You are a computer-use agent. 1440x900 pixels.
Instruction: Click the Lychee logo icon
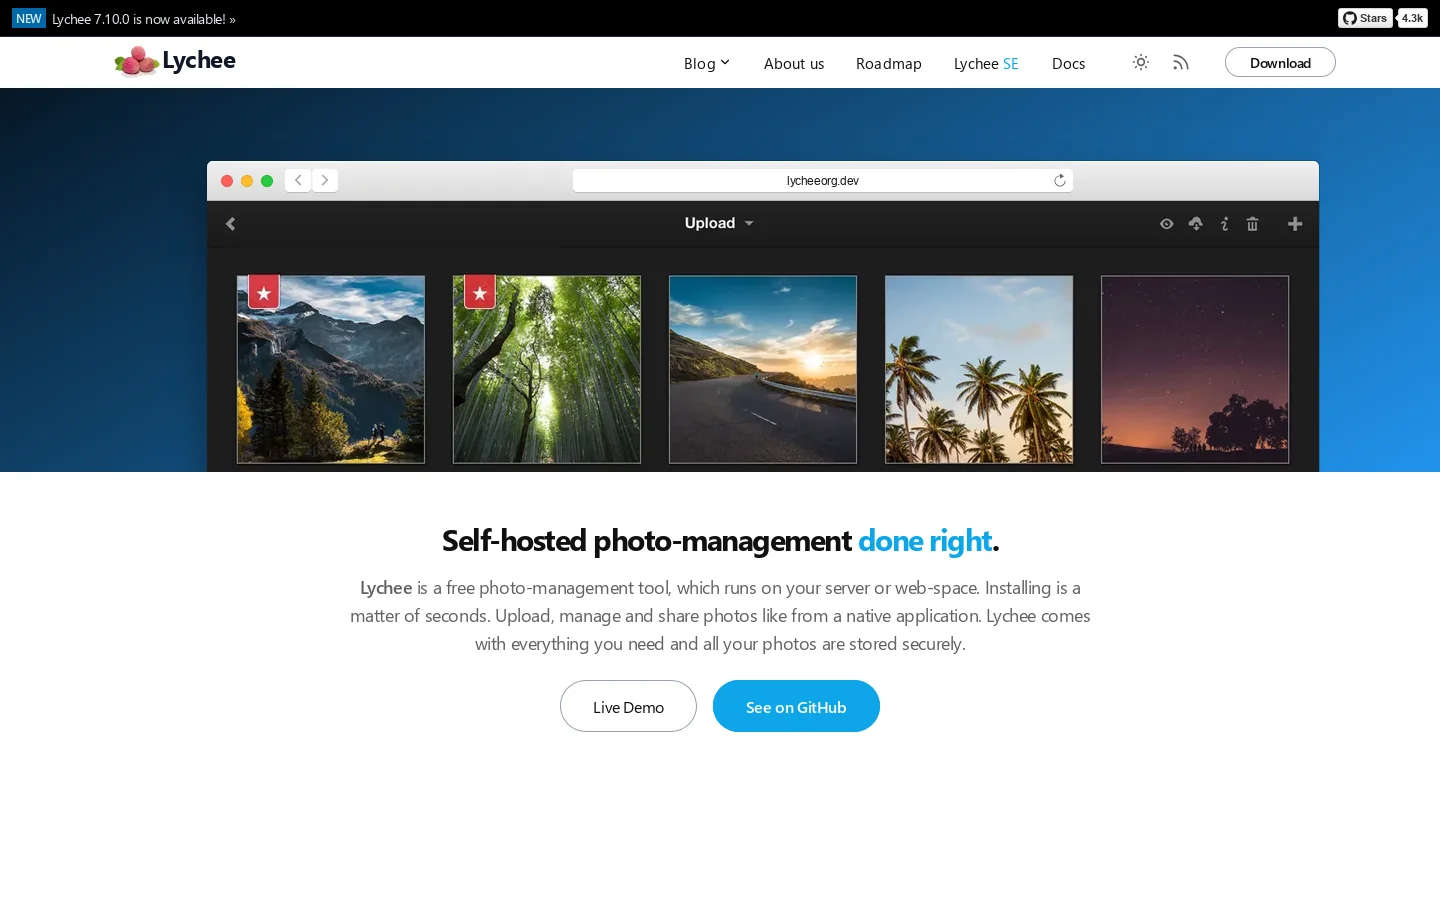(x=137, y=62)
